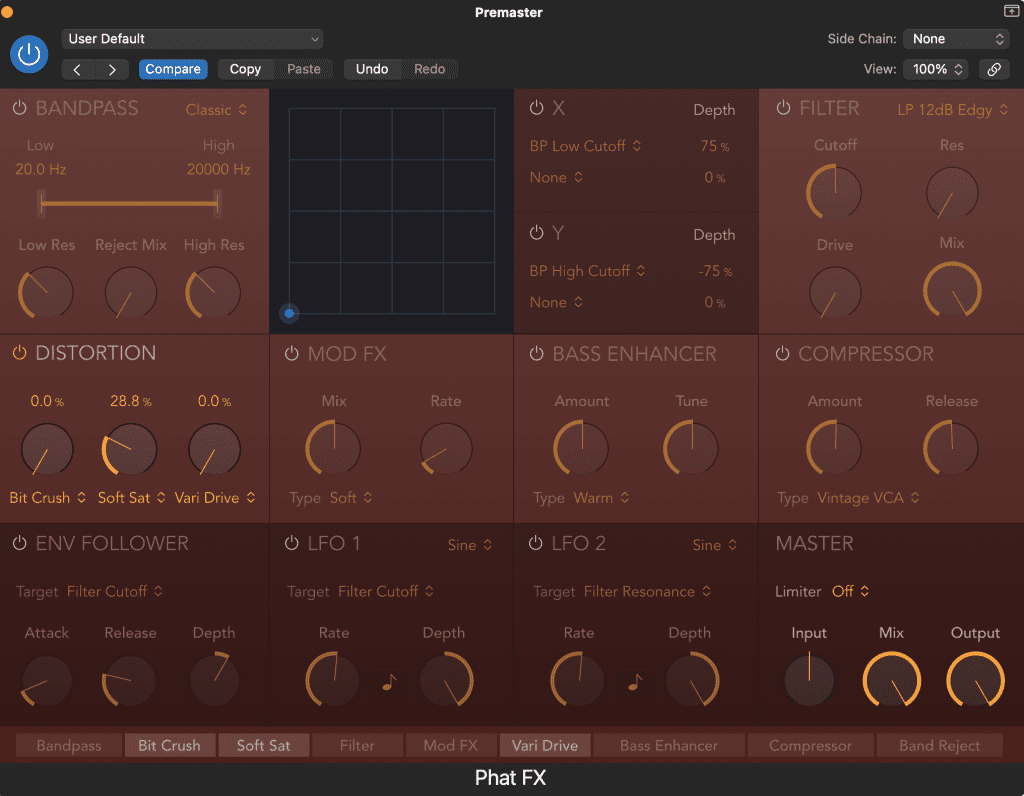The width and height of the screenshot is (1024, 796).
Task: Click the Master Input knob
Action: 808,680
